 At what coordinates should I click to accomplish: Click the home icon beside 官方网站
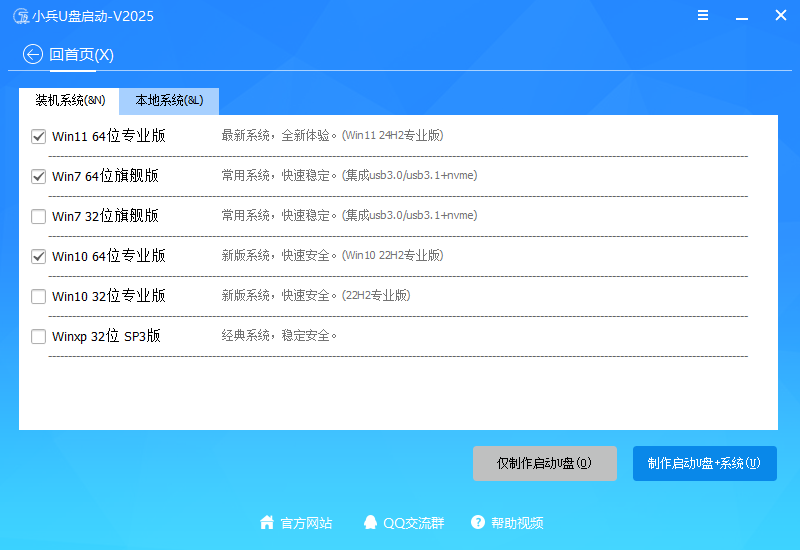[267, 522]
